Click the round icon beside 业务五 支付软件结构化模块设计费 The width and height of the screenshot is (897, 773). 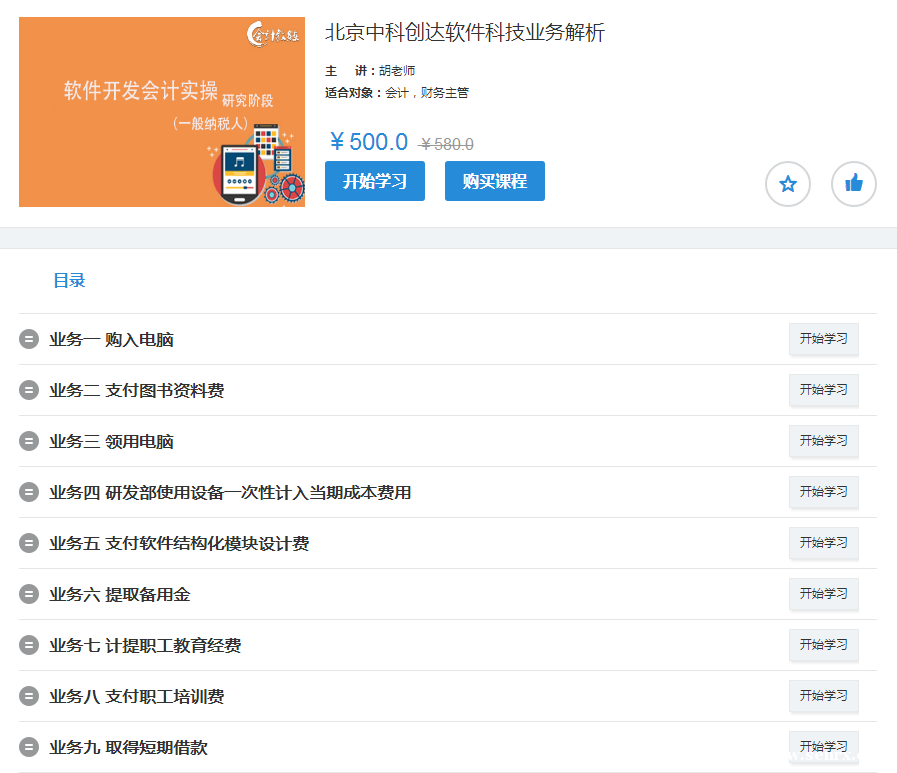(29, 543)
